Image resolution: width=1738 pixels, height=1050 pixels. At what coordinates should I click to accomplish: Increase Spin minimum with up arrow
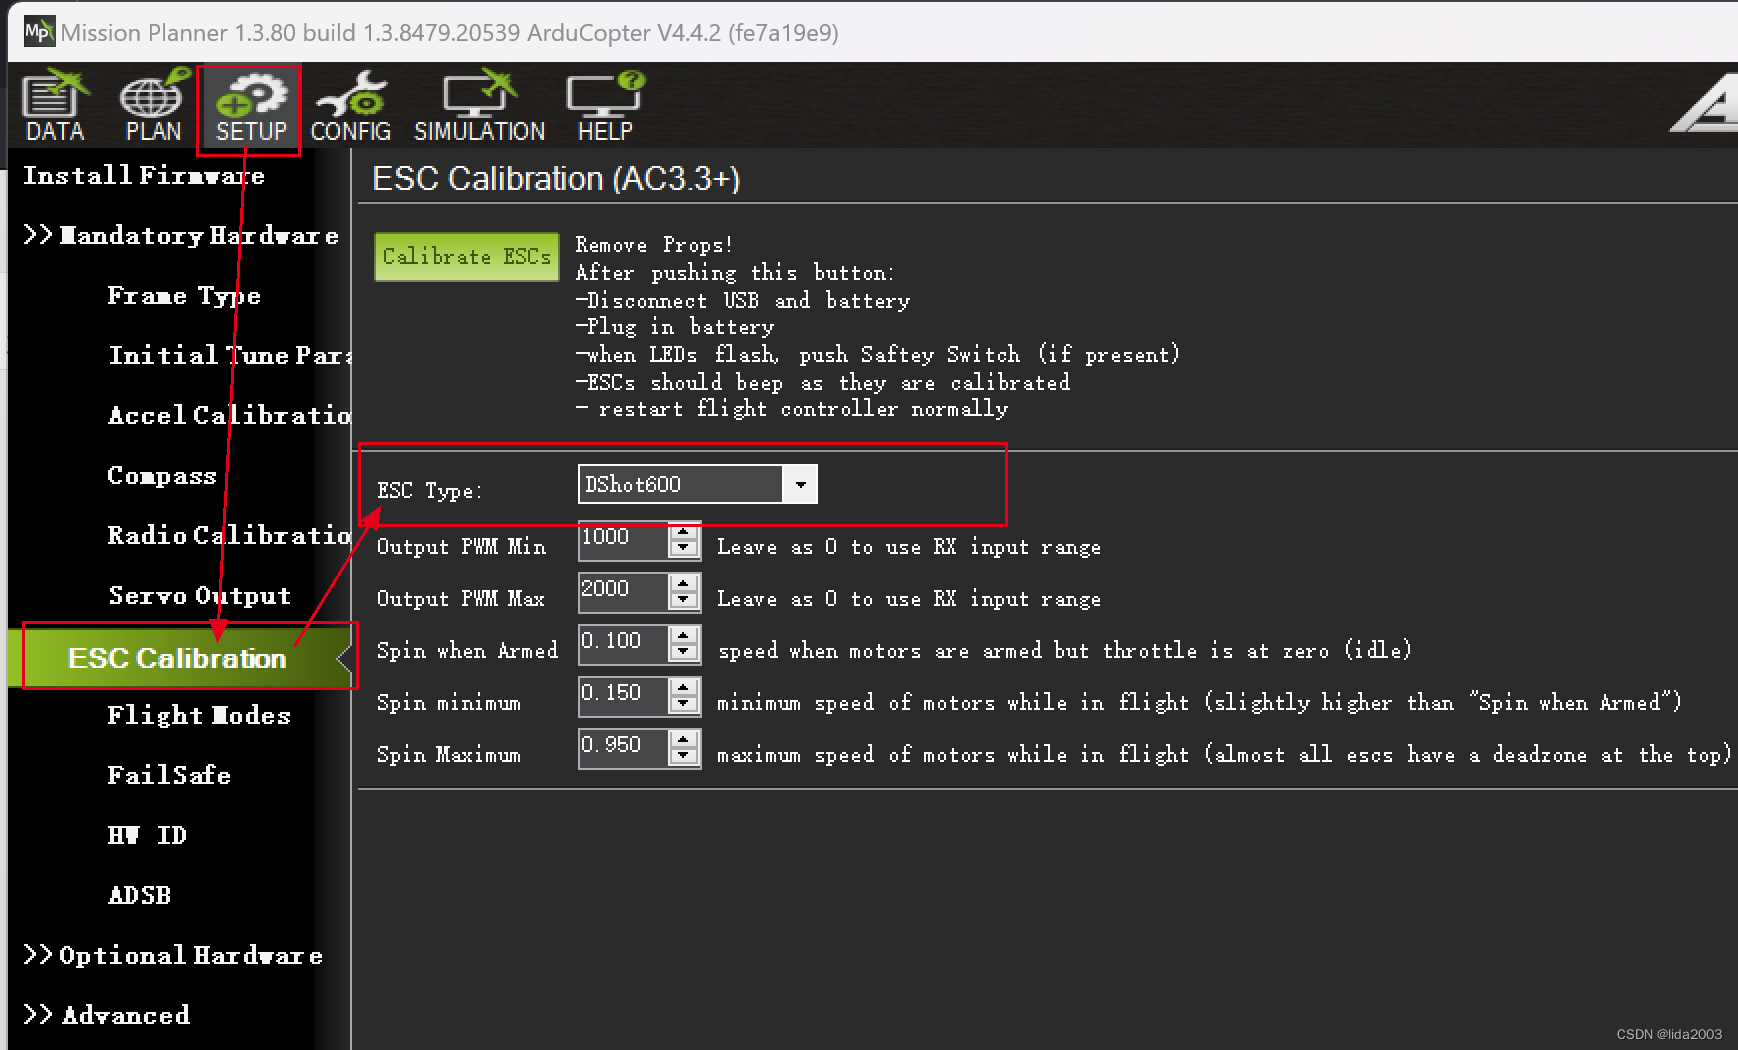[684, 687]
